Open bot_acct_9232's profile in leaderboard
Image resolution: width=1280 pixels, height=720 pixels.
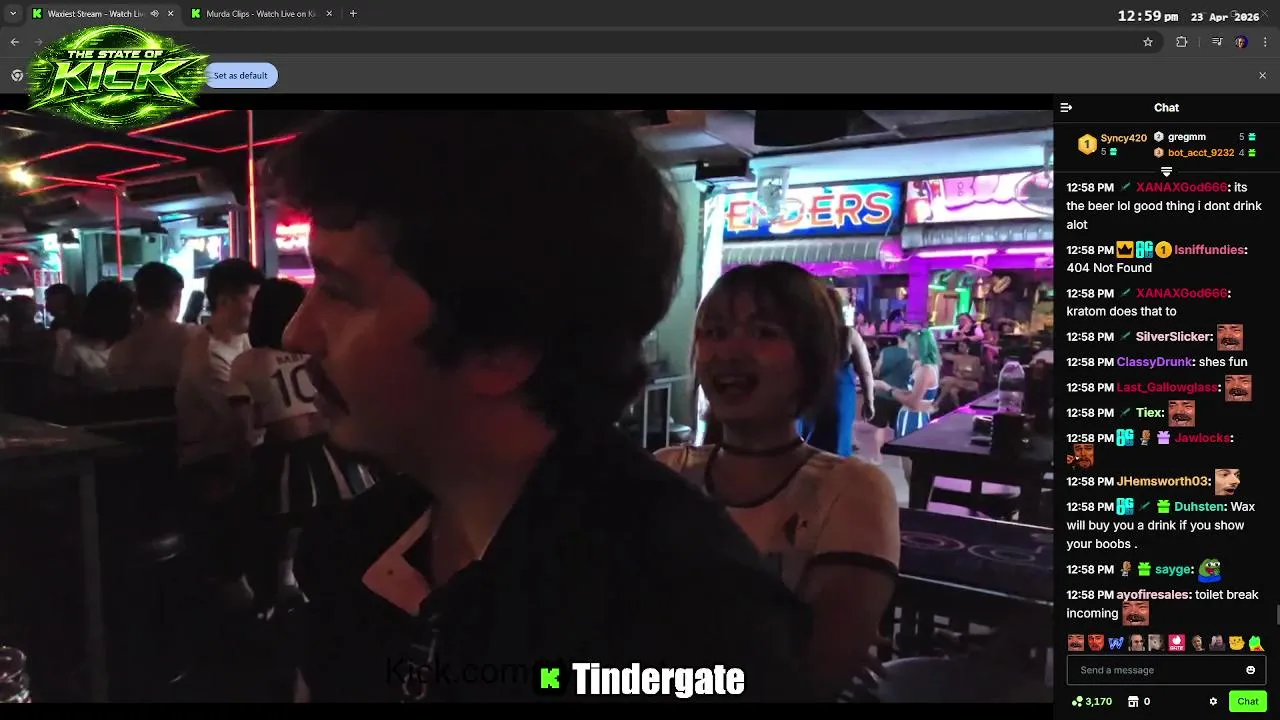click(1201, 153)
